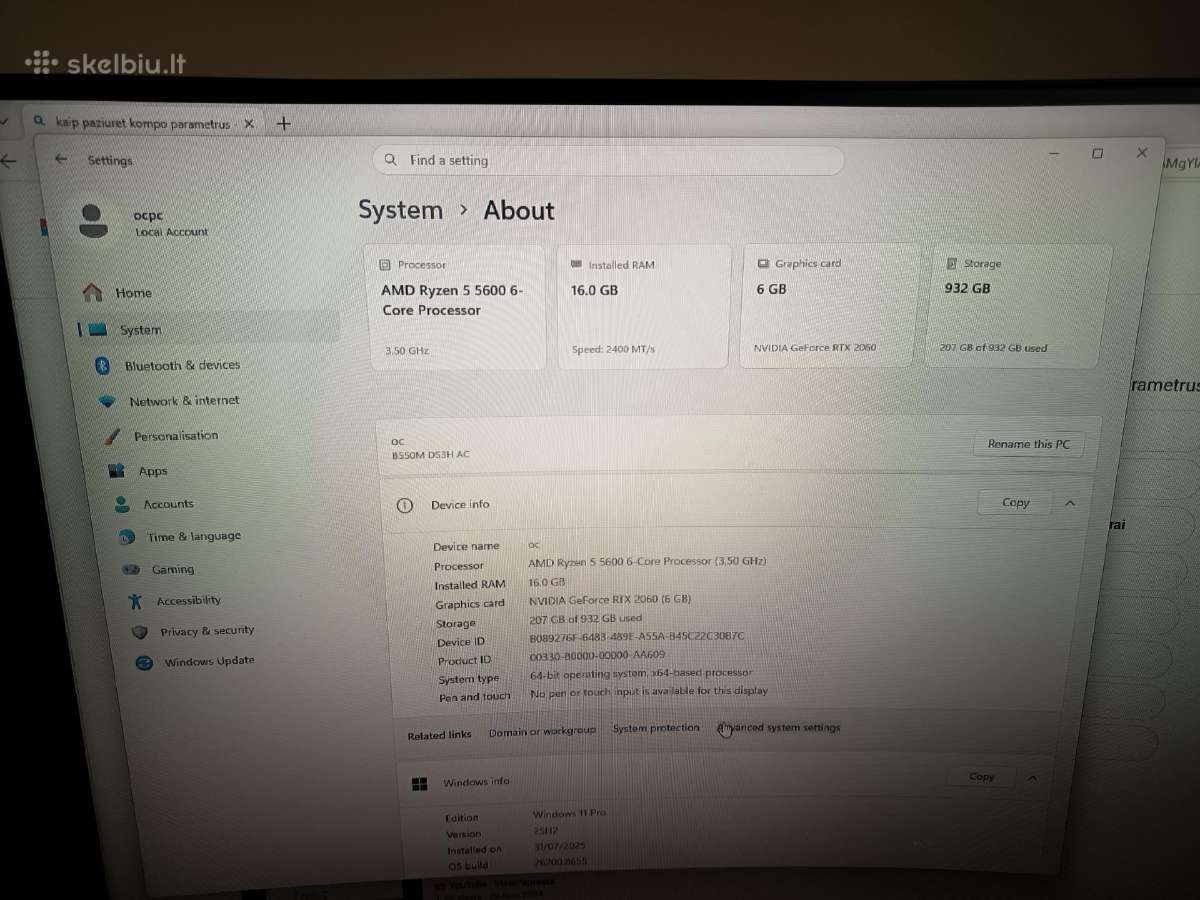Click the Settings back arrow
1200x900 pixels.
coord(61,159)
